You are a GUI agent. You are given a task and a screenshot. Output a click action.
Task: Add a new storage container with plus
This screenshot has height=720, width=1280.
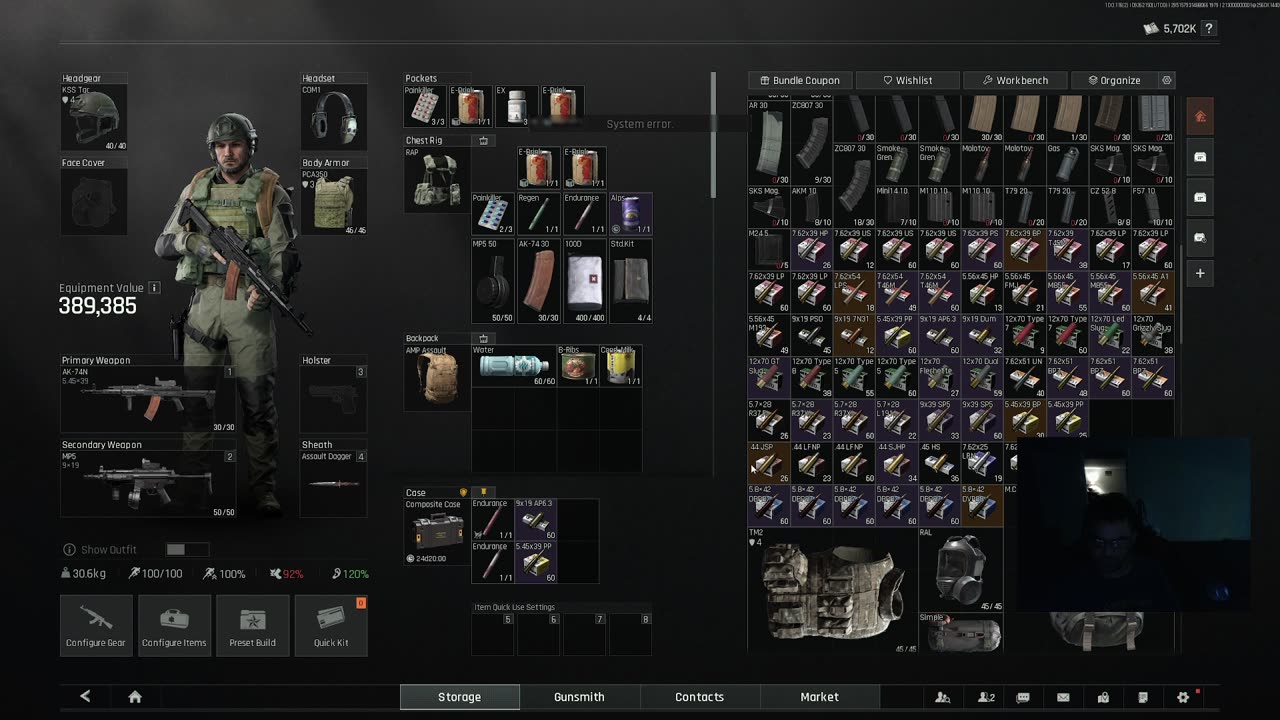[x=1200, y=273]
